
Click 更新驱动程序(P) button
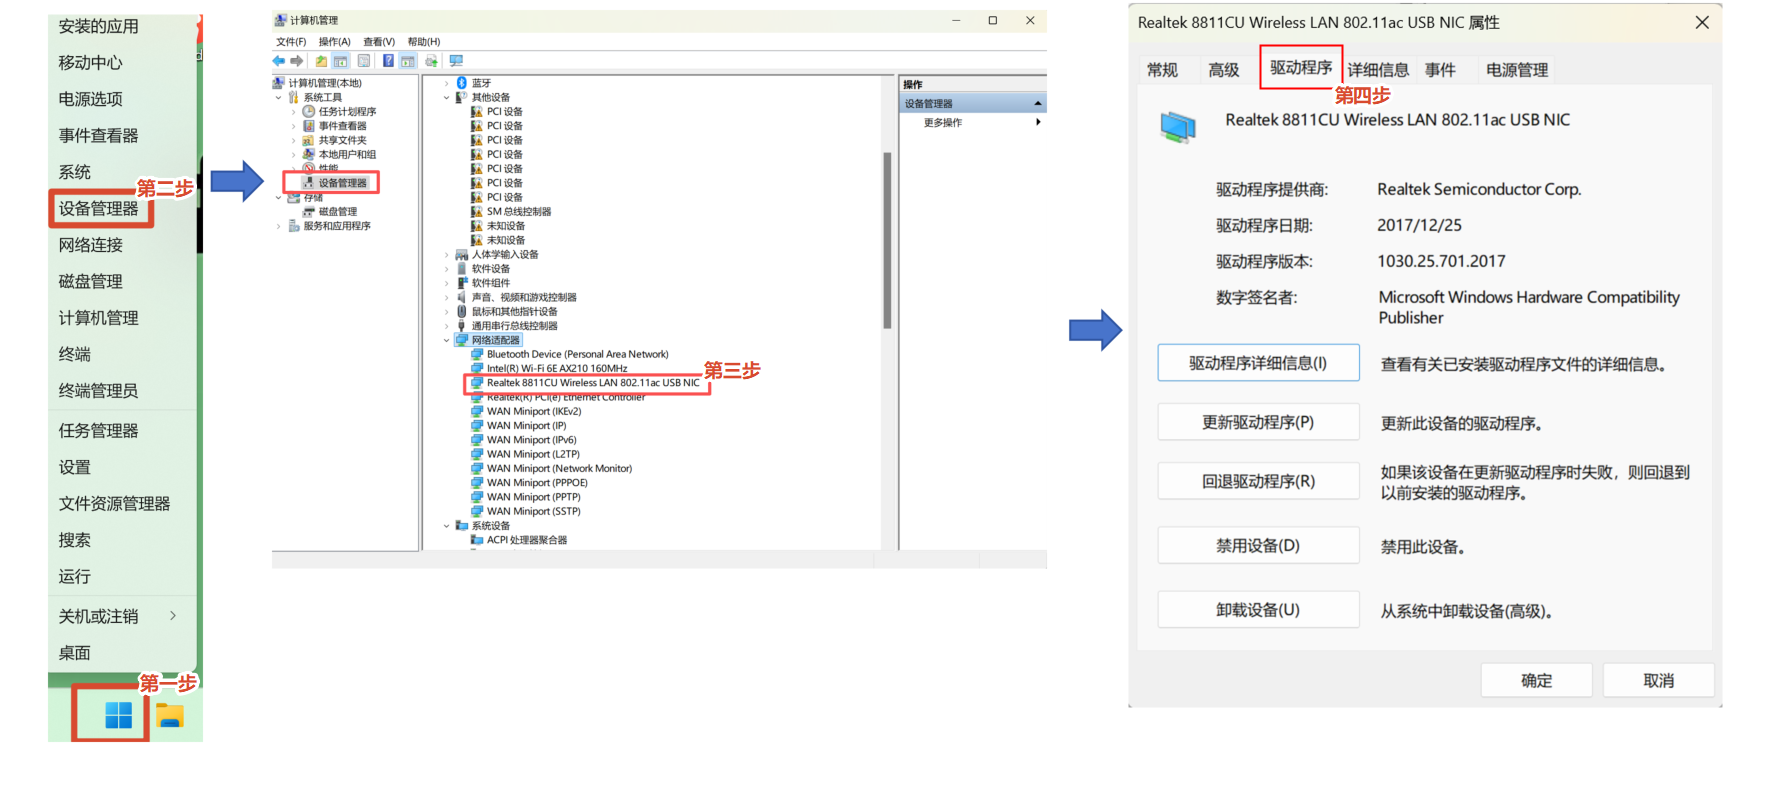pyautogui.click(x=1258, y=422)
